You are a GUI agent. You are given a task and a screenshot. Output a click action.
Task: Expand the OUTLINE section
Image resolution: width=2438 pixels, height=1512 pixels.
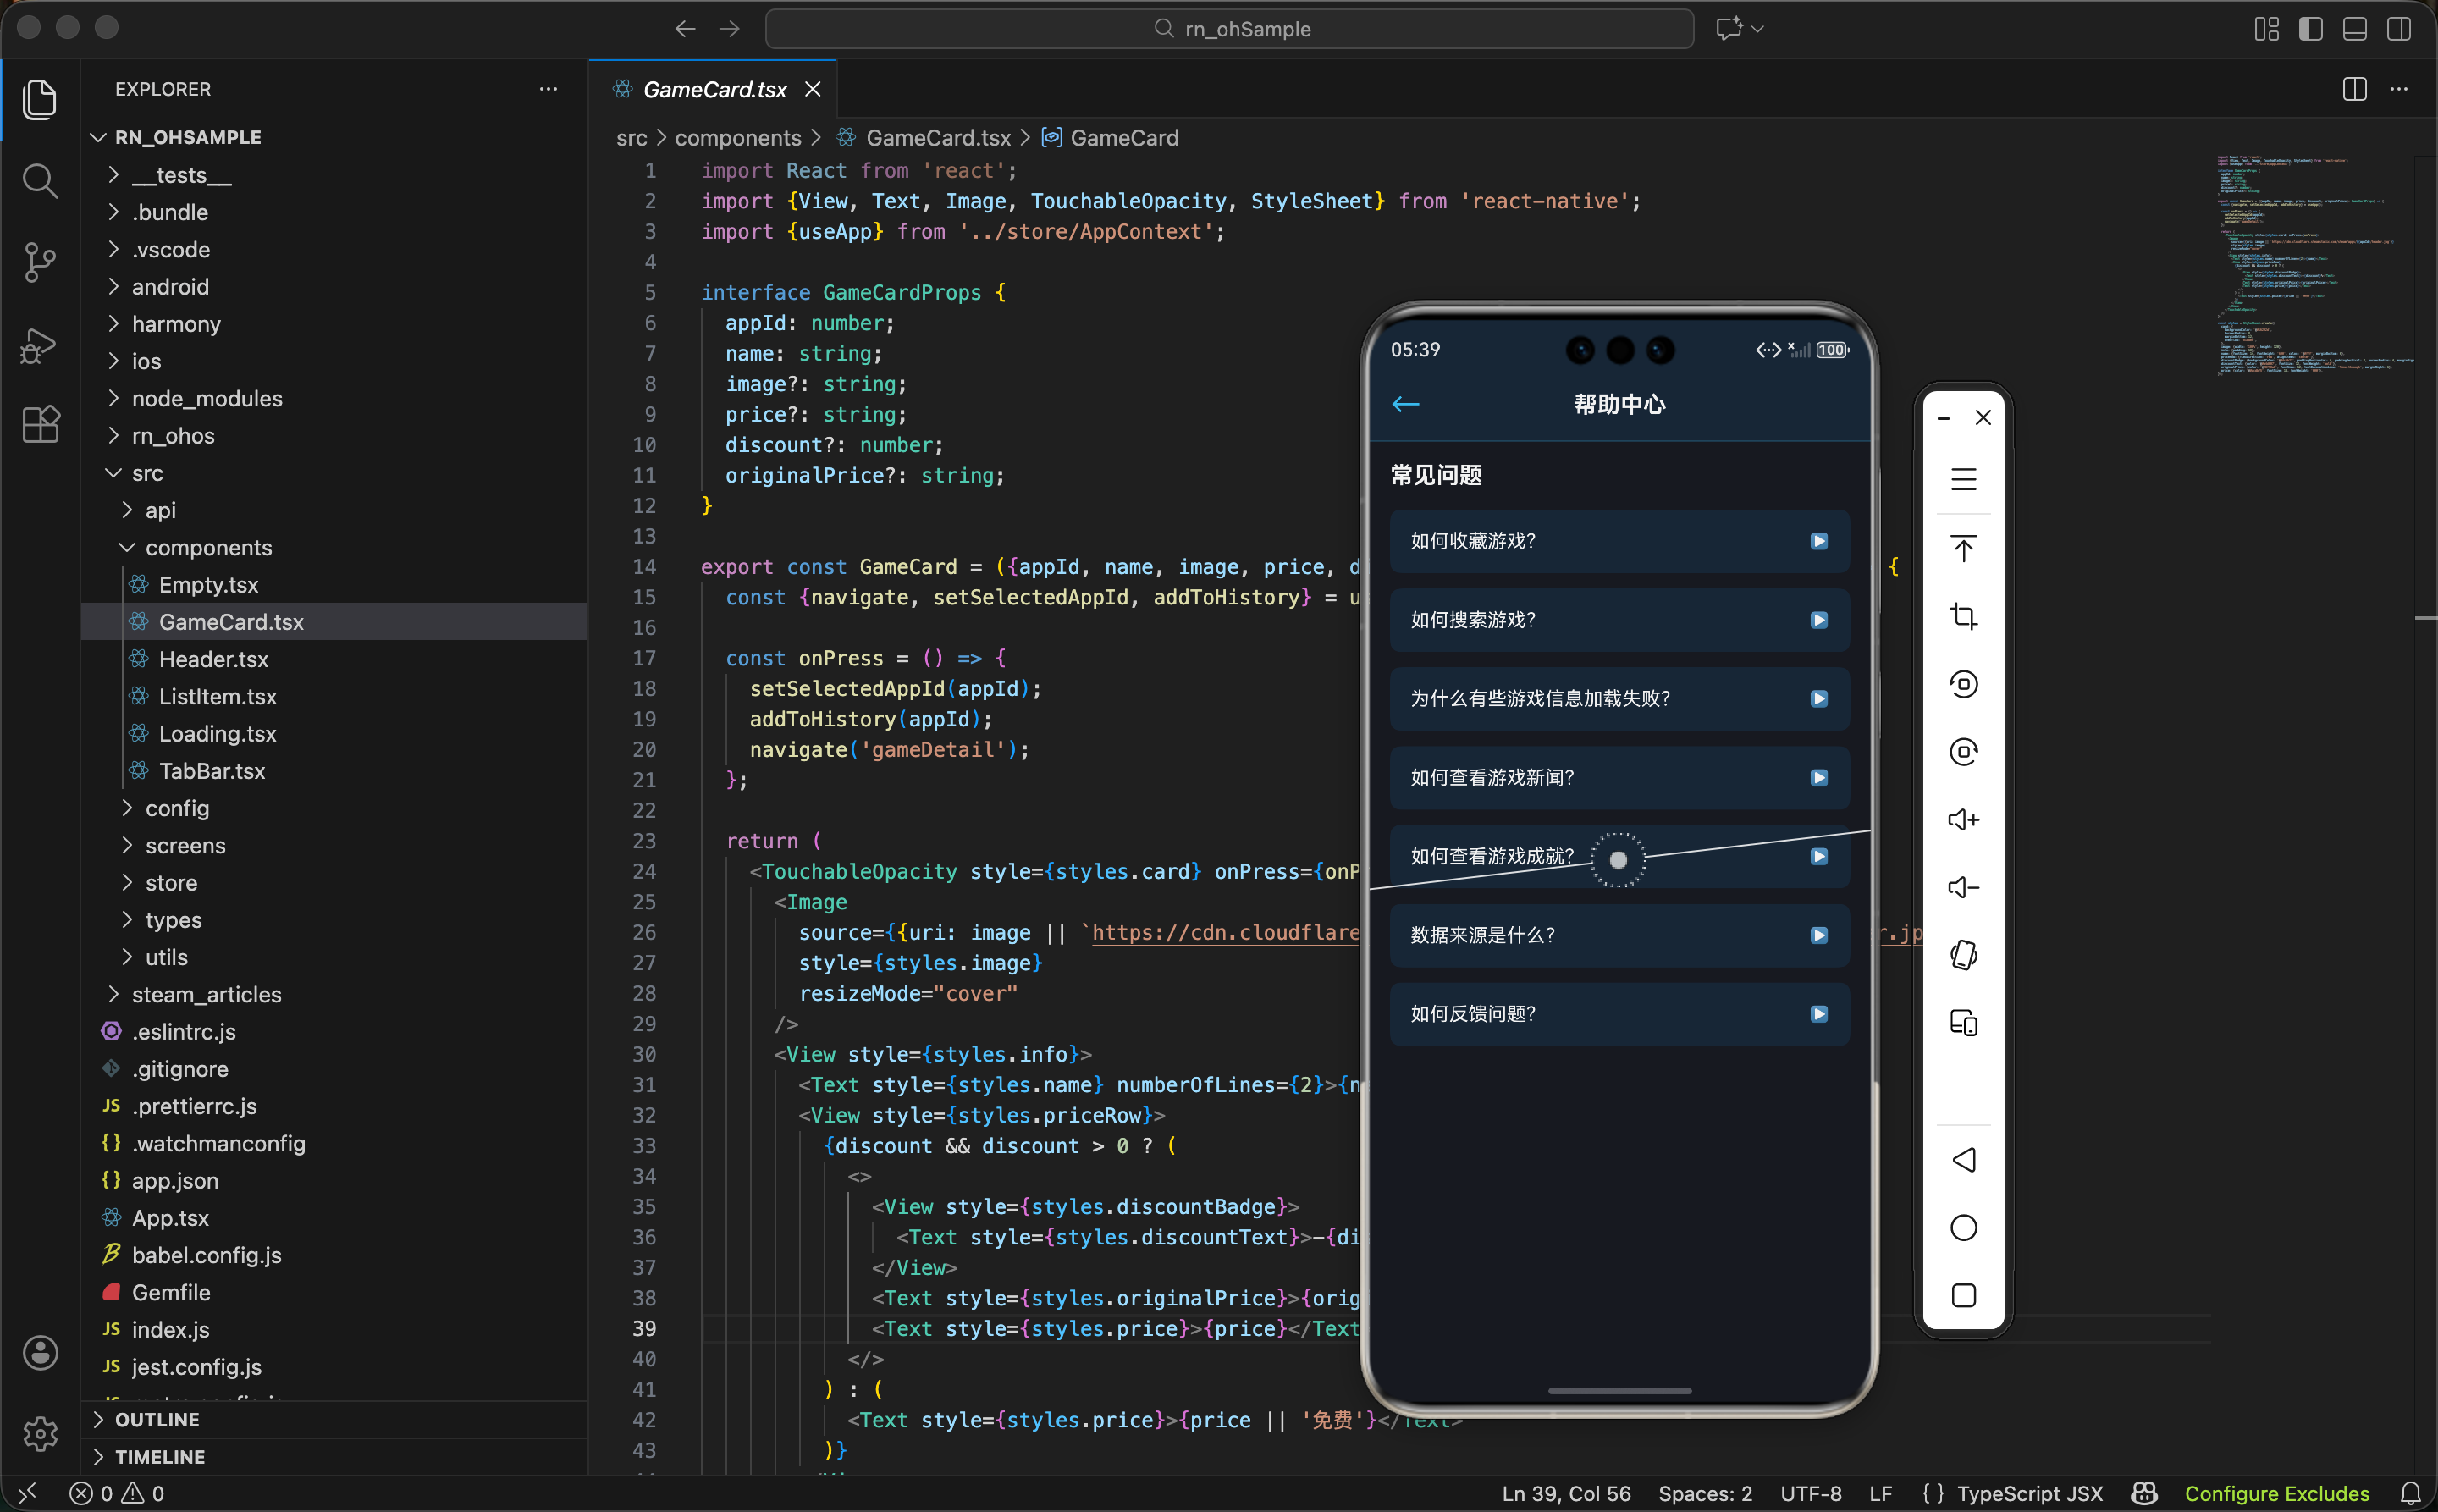tap(157, 1419)
